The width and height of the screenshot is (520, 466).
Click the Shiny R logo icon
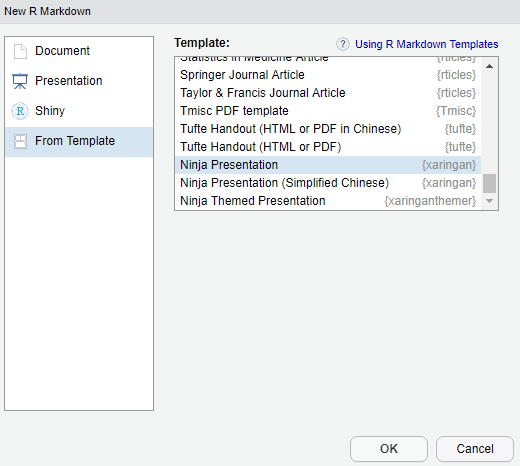[x=20, y=111]
